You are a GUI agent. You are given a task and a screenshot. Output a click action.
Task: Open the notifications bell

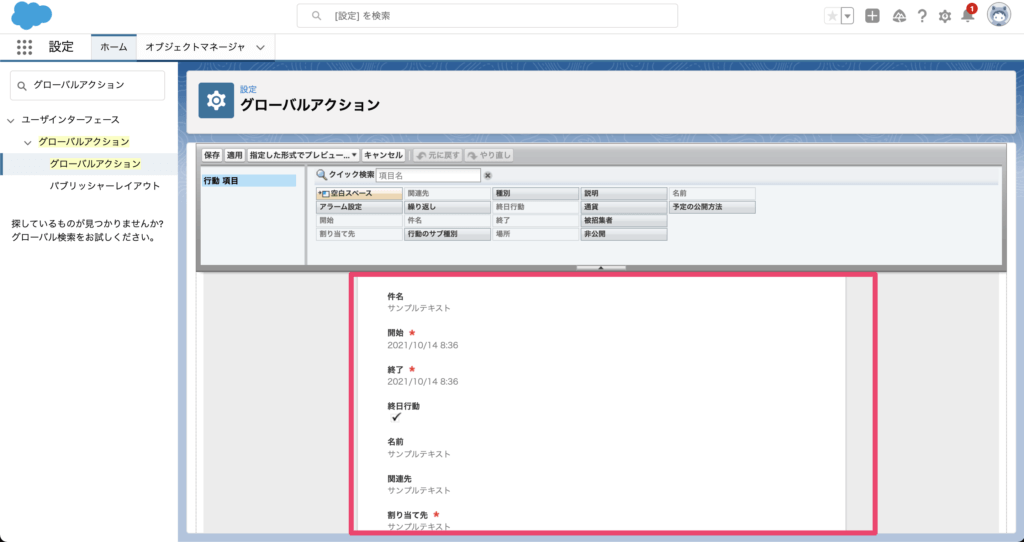[968, 15]
